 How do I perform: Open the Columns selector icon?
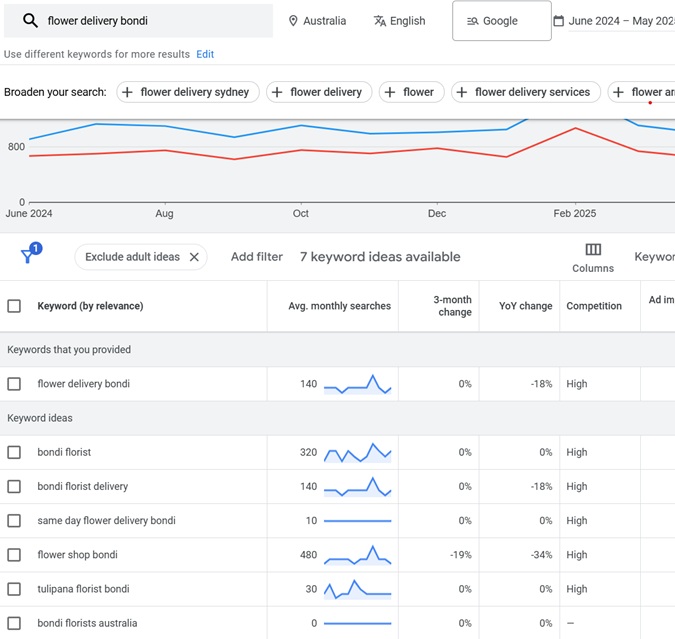[x=593, y=249]
